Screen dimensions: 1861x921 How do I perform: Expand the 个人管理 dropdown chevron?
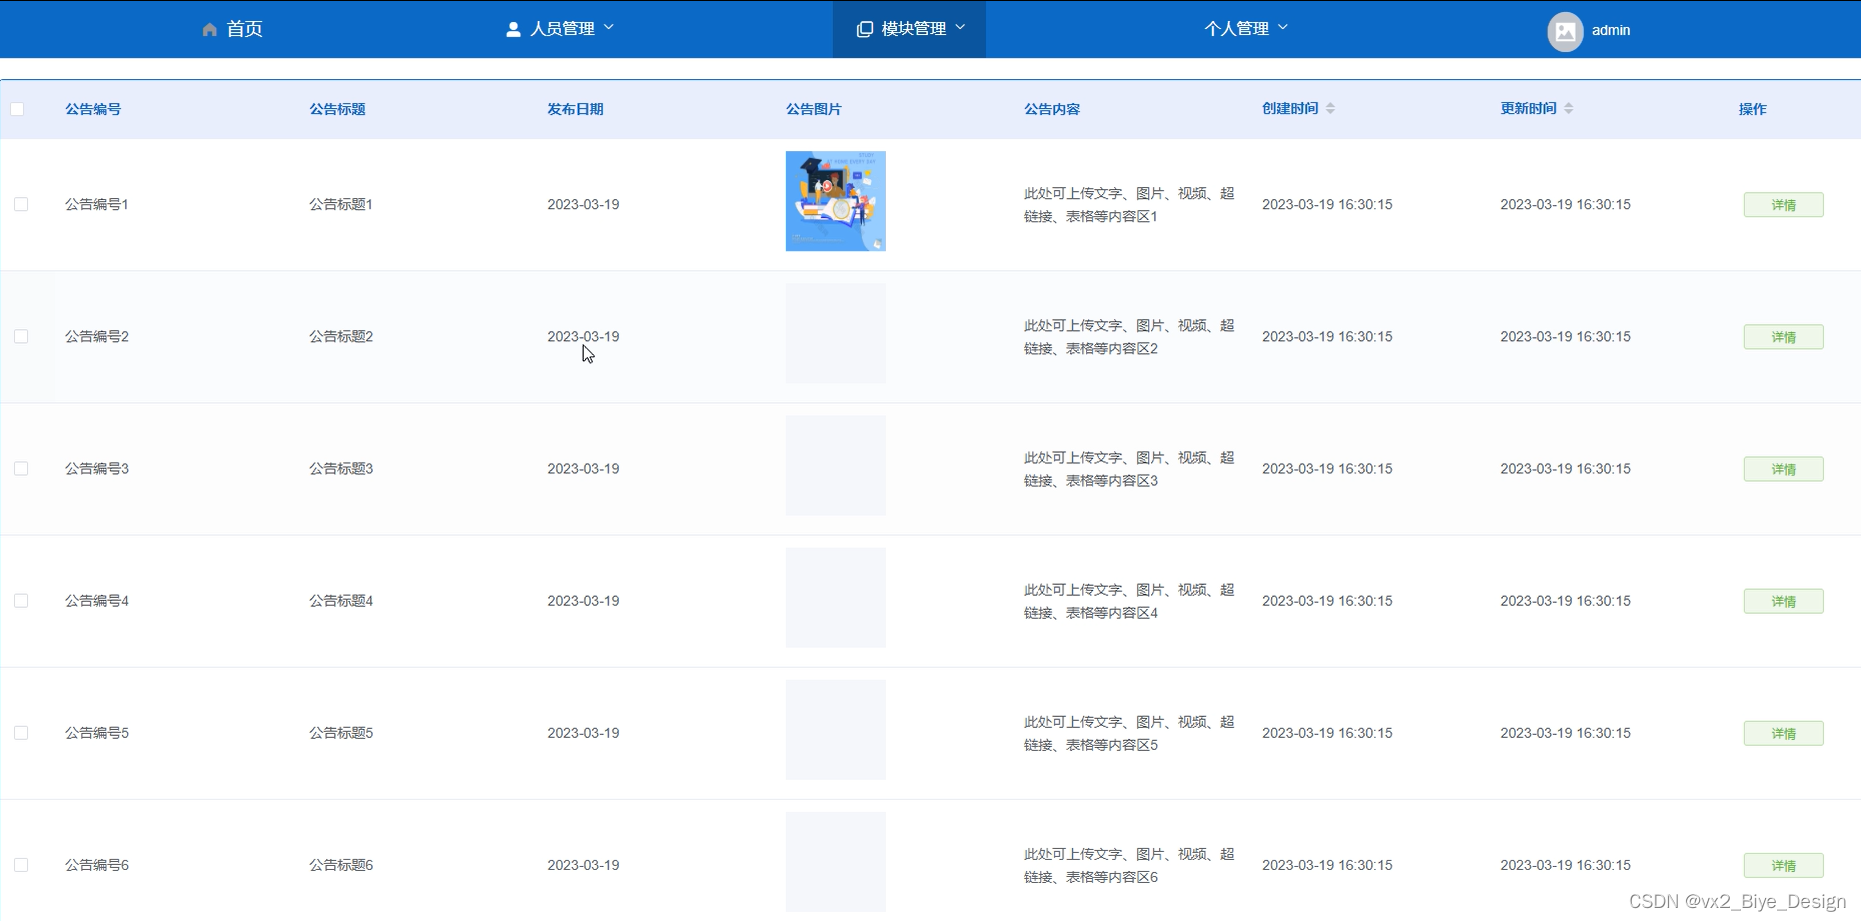coord(1283,28)
